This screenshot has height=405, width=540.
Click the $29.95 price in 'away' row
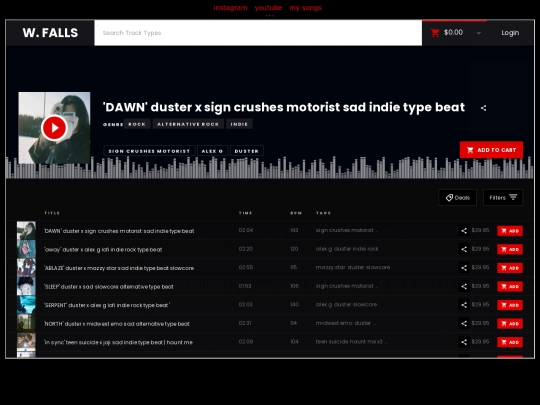pos(480,249)
